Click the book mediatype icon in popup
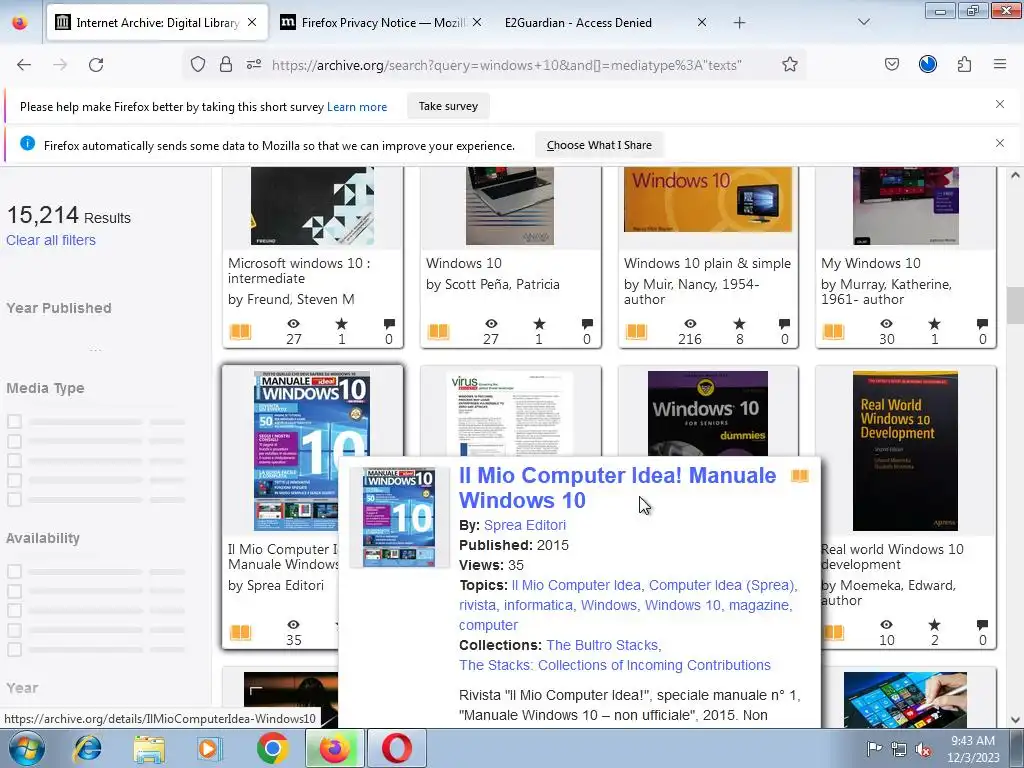Viewport: 1024px width, 768px height. (x=800, y=476)
